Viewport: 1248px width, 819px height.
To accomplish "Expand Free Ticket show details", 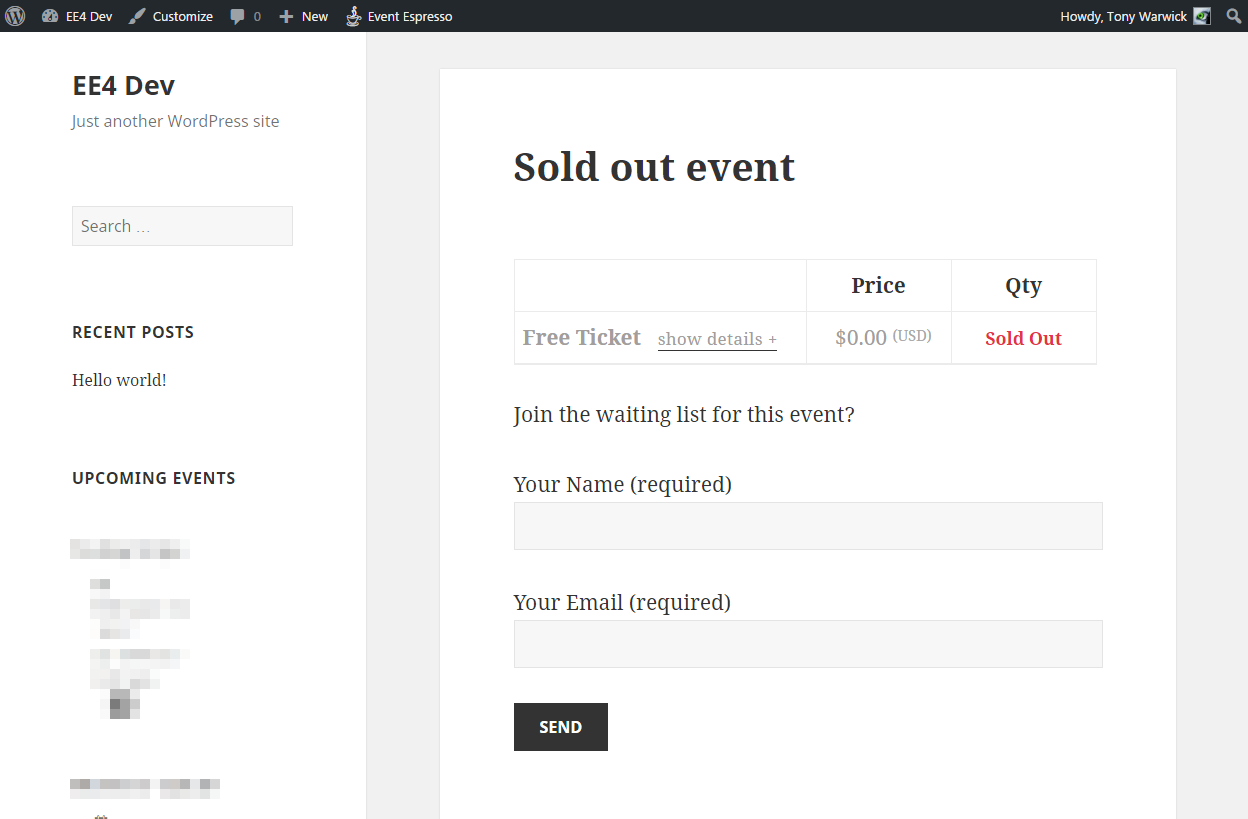I will 717,339.
